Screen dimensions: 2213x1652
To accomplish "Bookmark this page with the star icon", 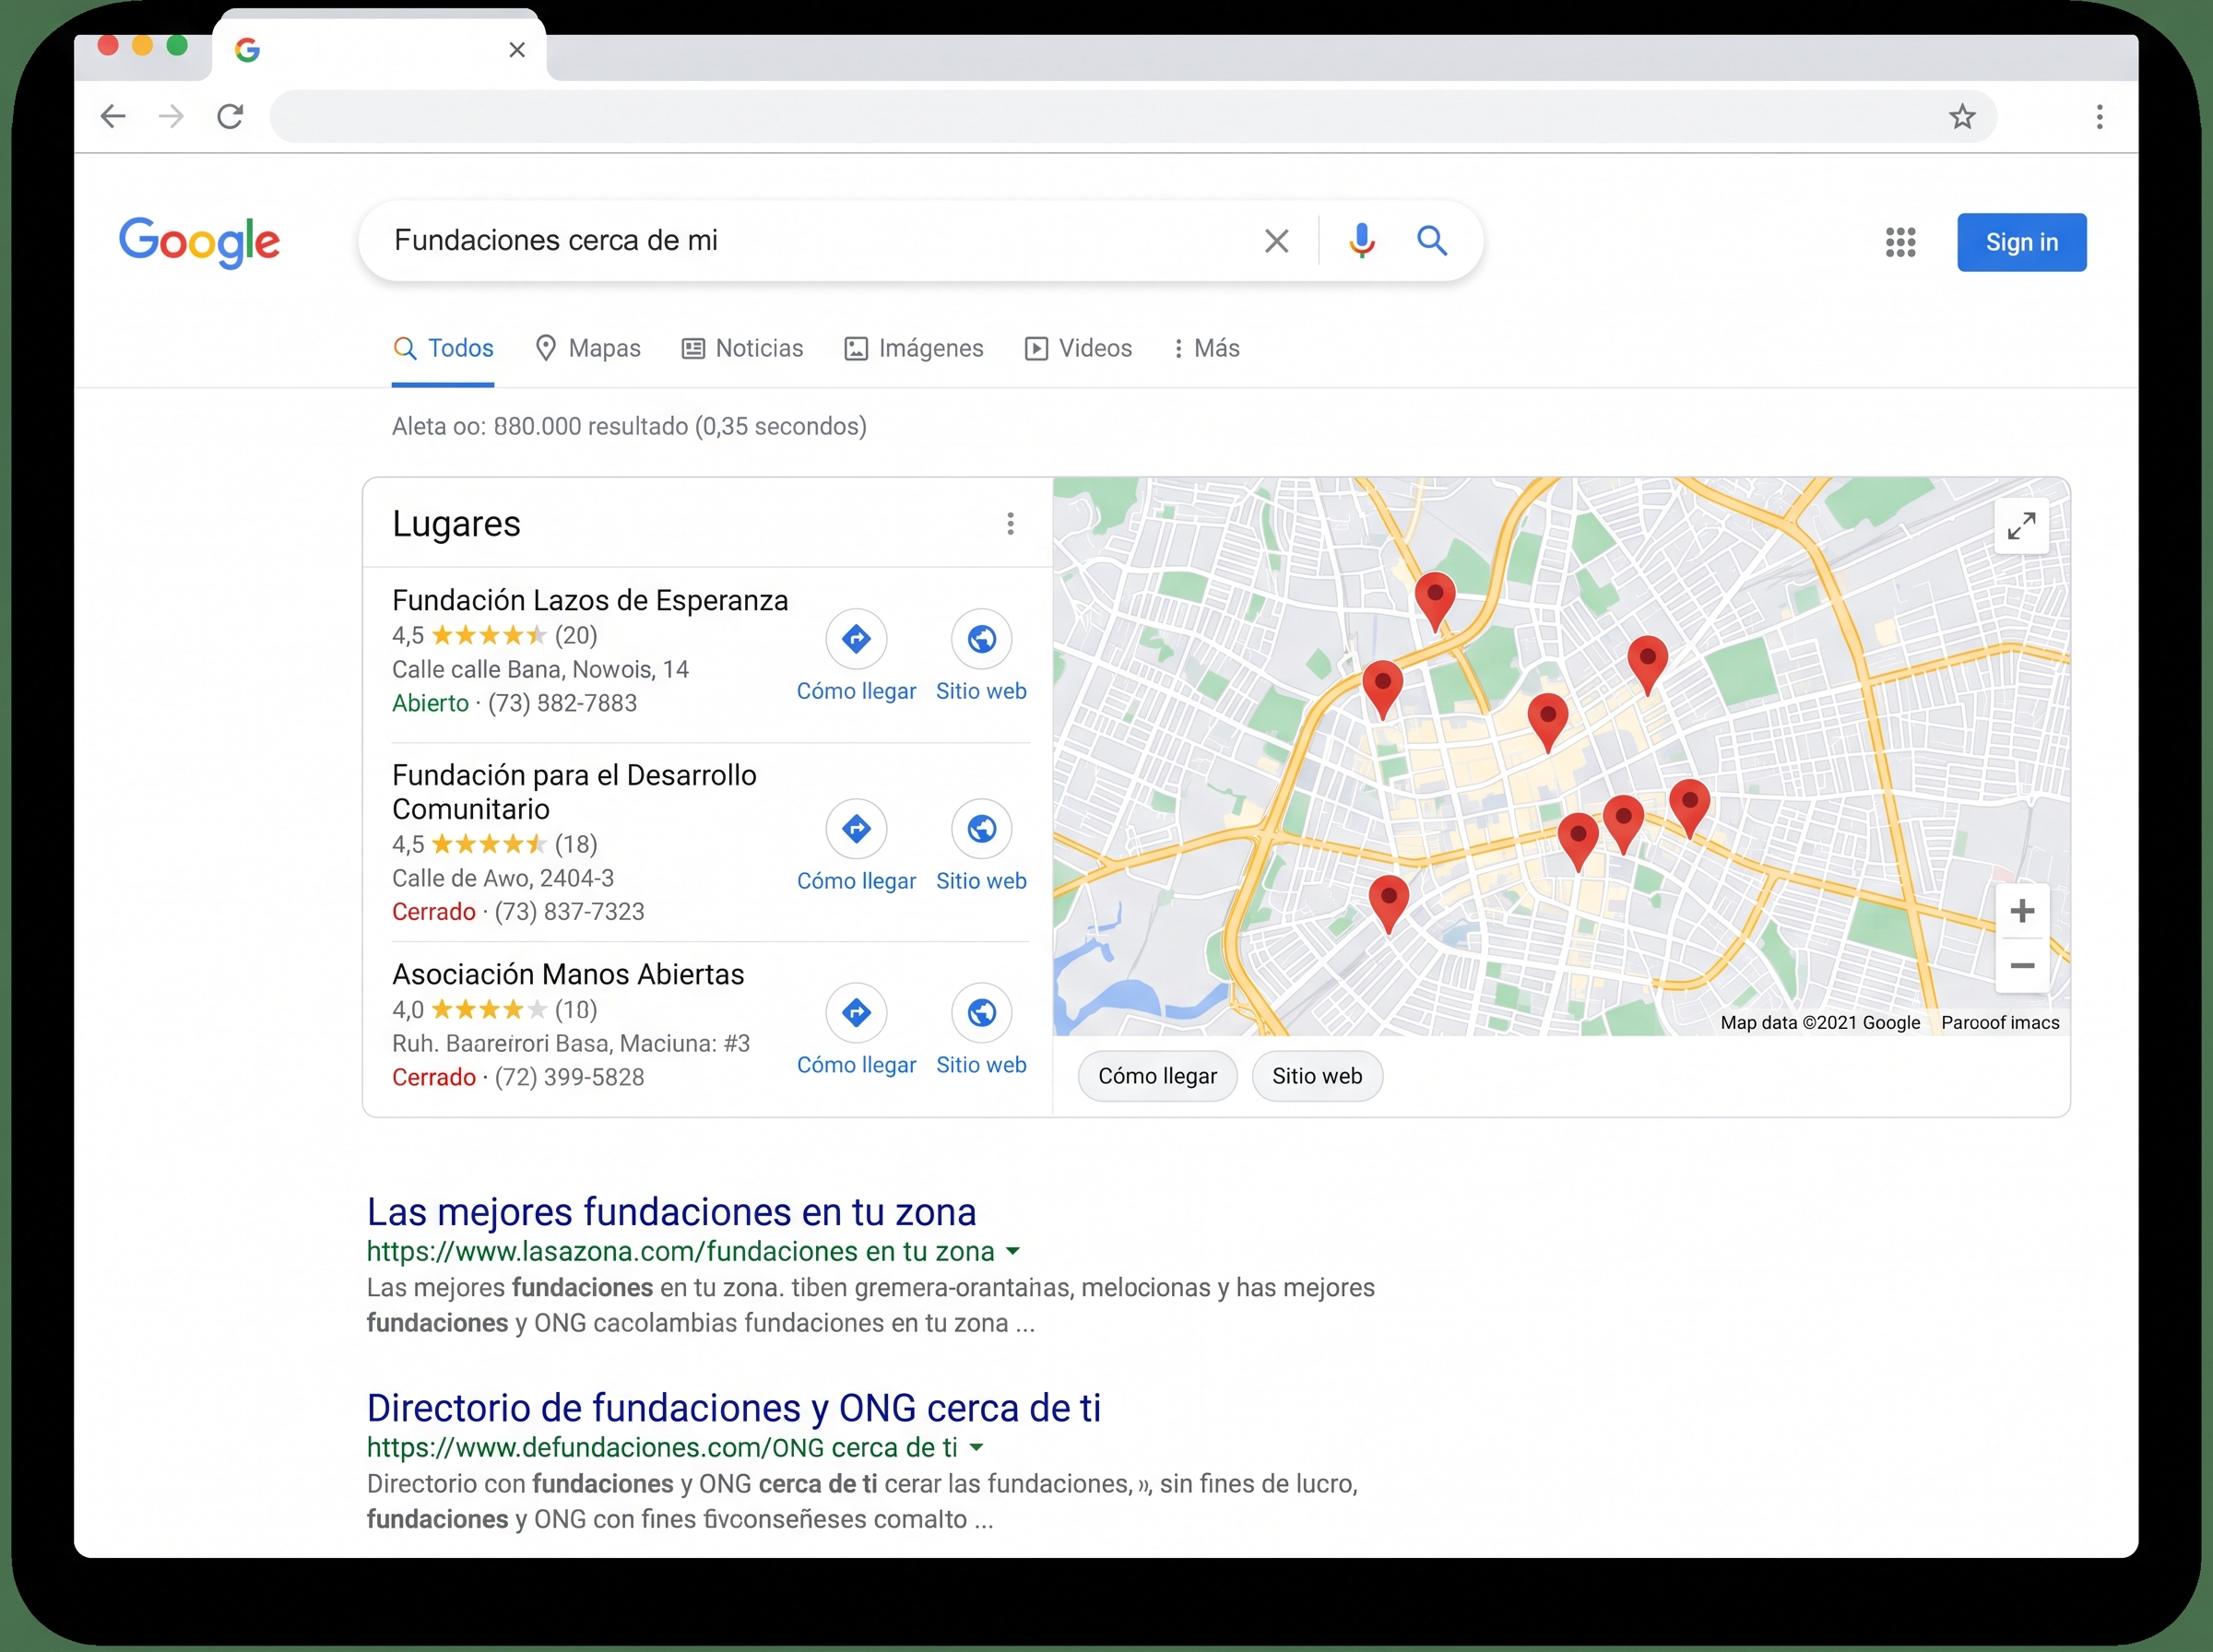I will point(1962,117).
